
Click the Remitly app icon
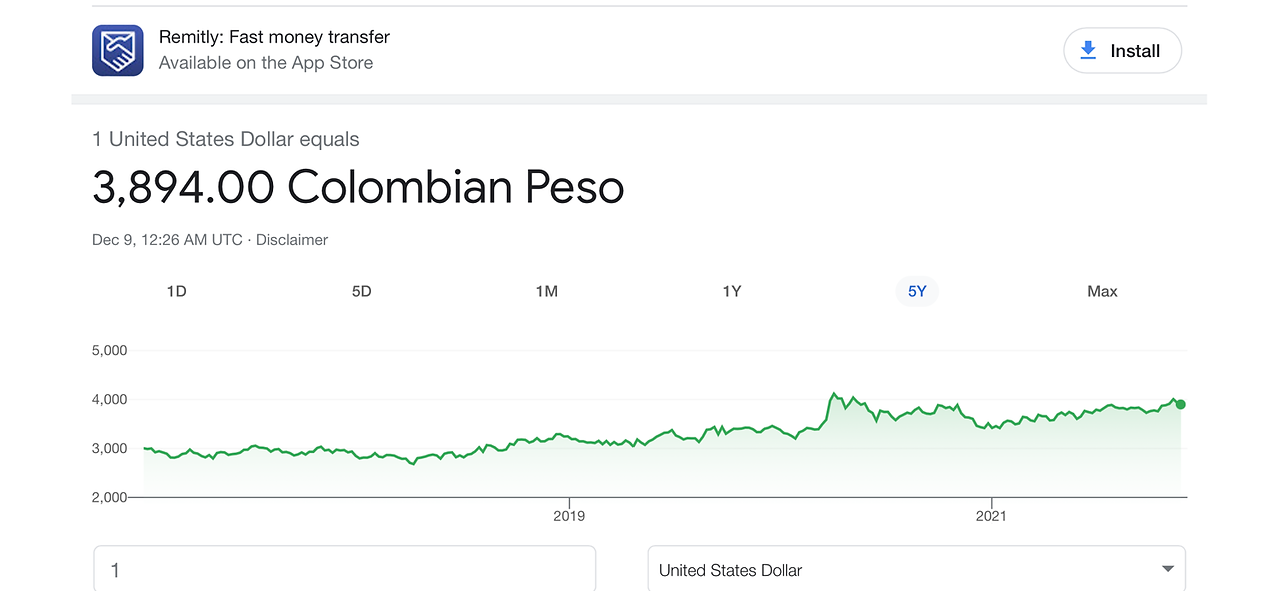(118, 50)
